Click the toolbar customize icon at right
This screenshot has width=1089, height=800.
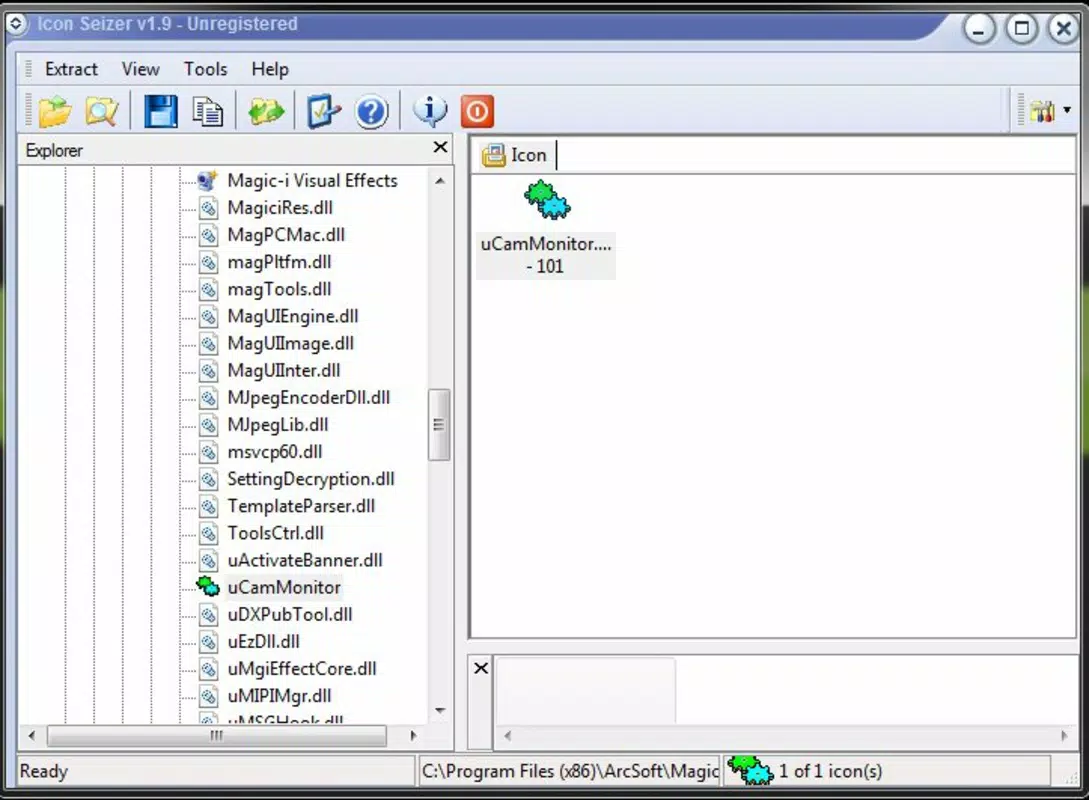1042,111
